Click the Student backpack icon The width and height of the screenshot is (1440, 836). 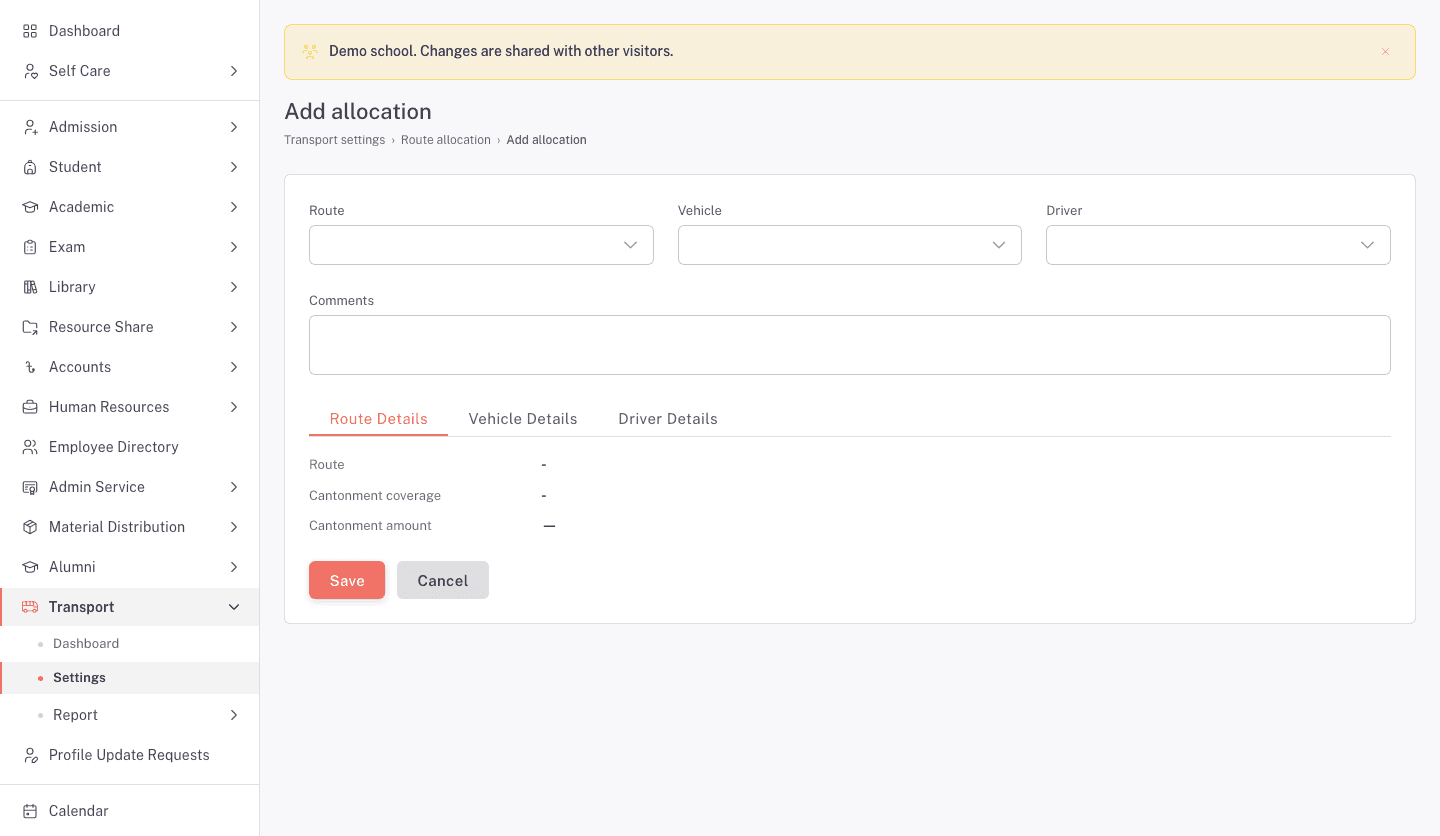pyautogui.click(x=30, y=167)
